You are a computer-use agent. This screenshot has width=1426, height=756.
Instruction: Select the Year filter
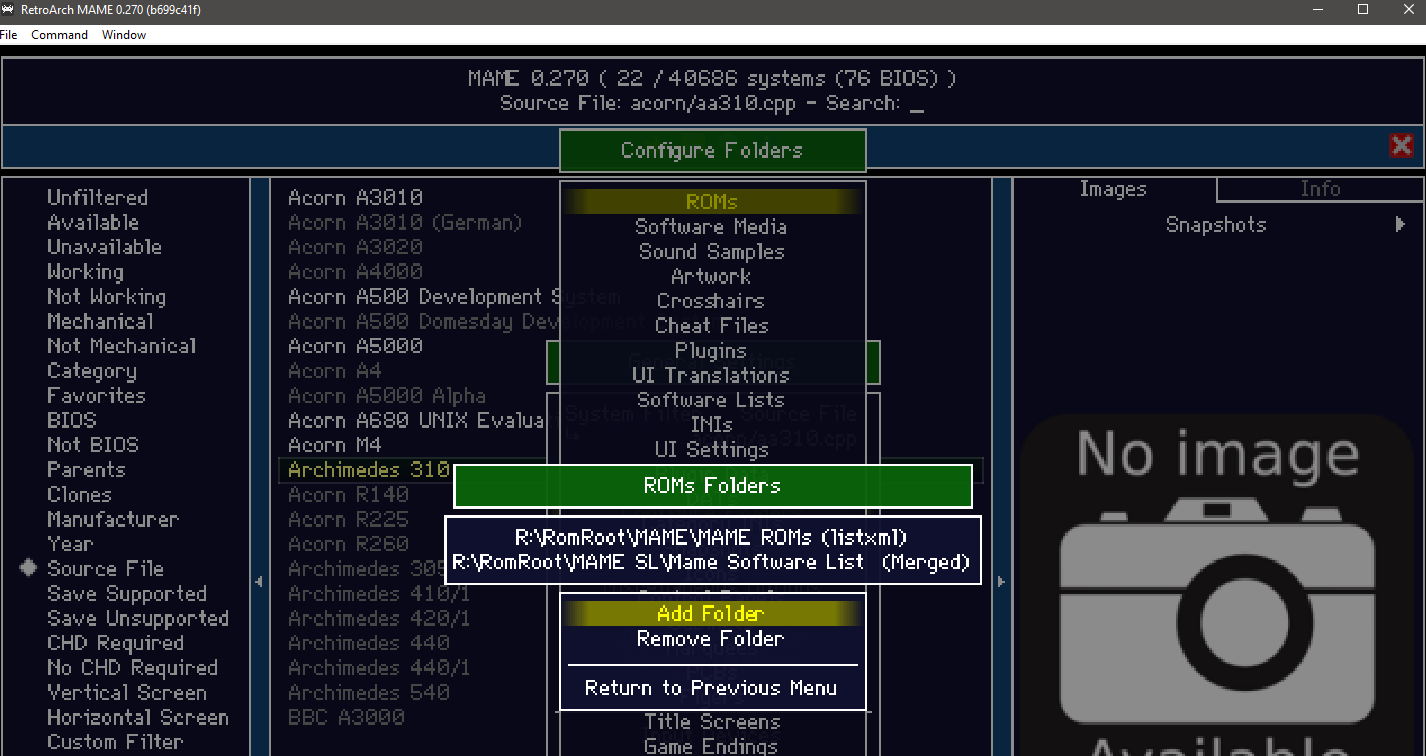(69, 544)
